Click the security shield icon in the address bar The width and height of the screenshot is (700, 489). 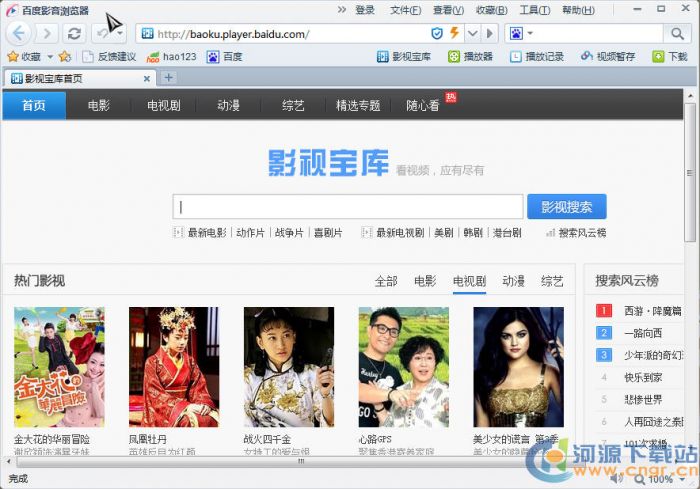coord(437,33)
